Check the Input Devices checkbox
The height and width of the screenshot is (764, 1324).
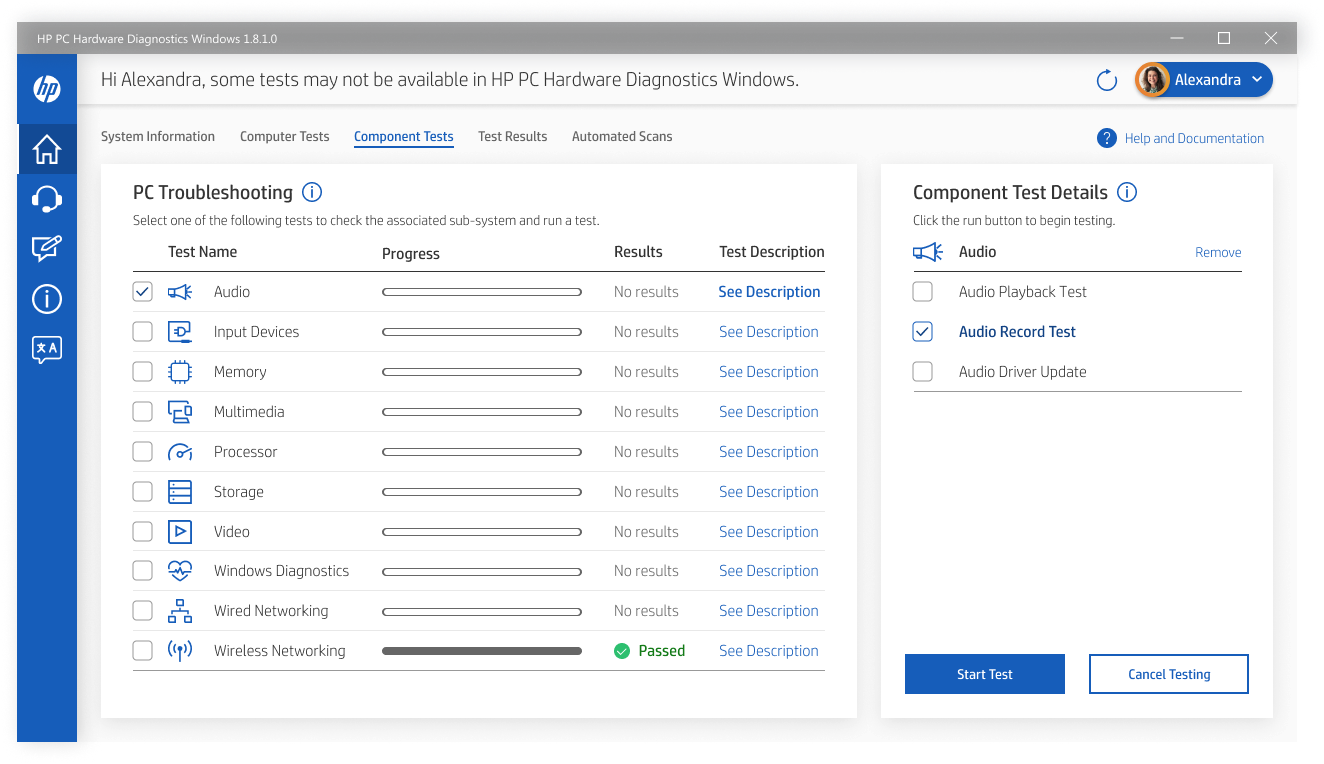pos(143,332)
